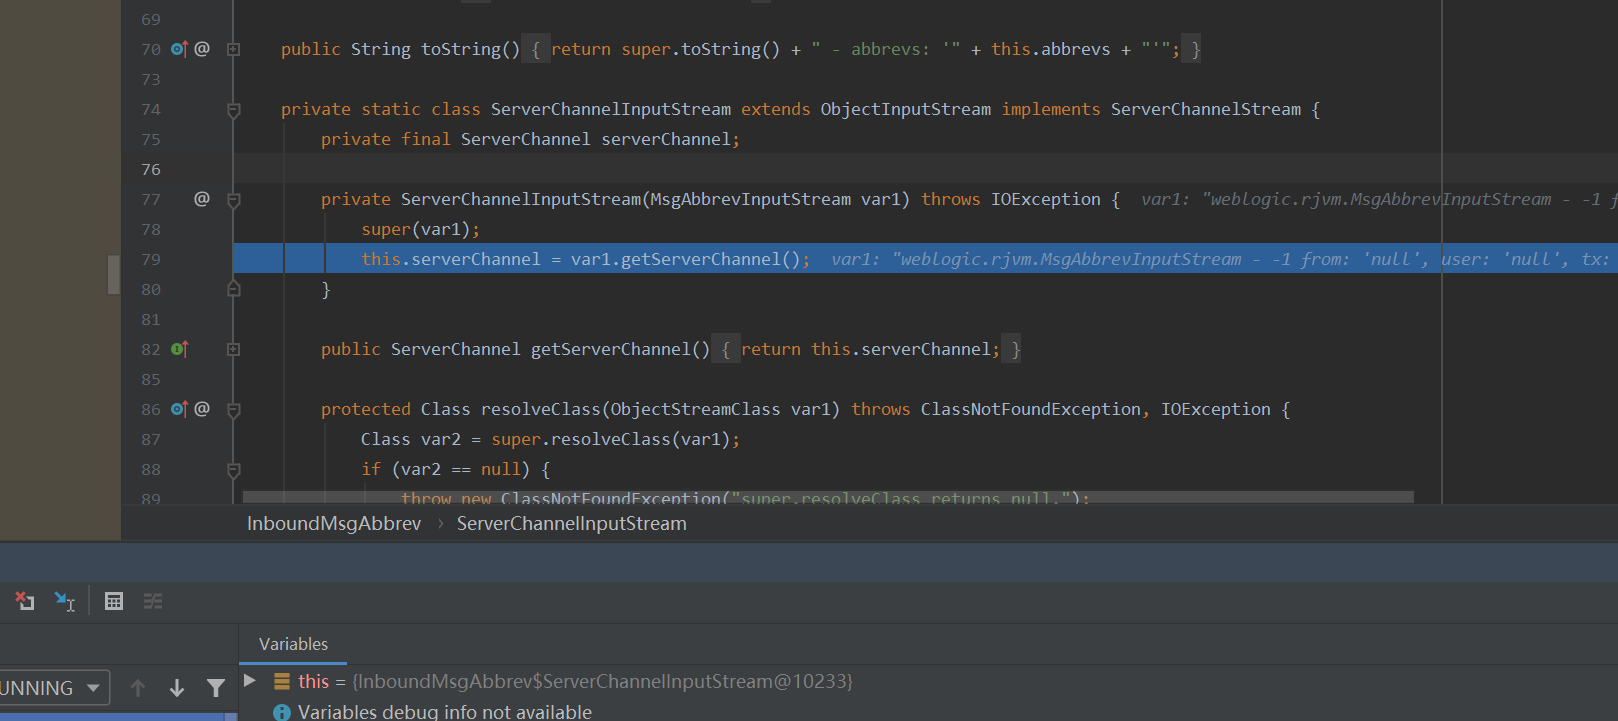Select the 'this' variable row

click(x=928, y=681)
